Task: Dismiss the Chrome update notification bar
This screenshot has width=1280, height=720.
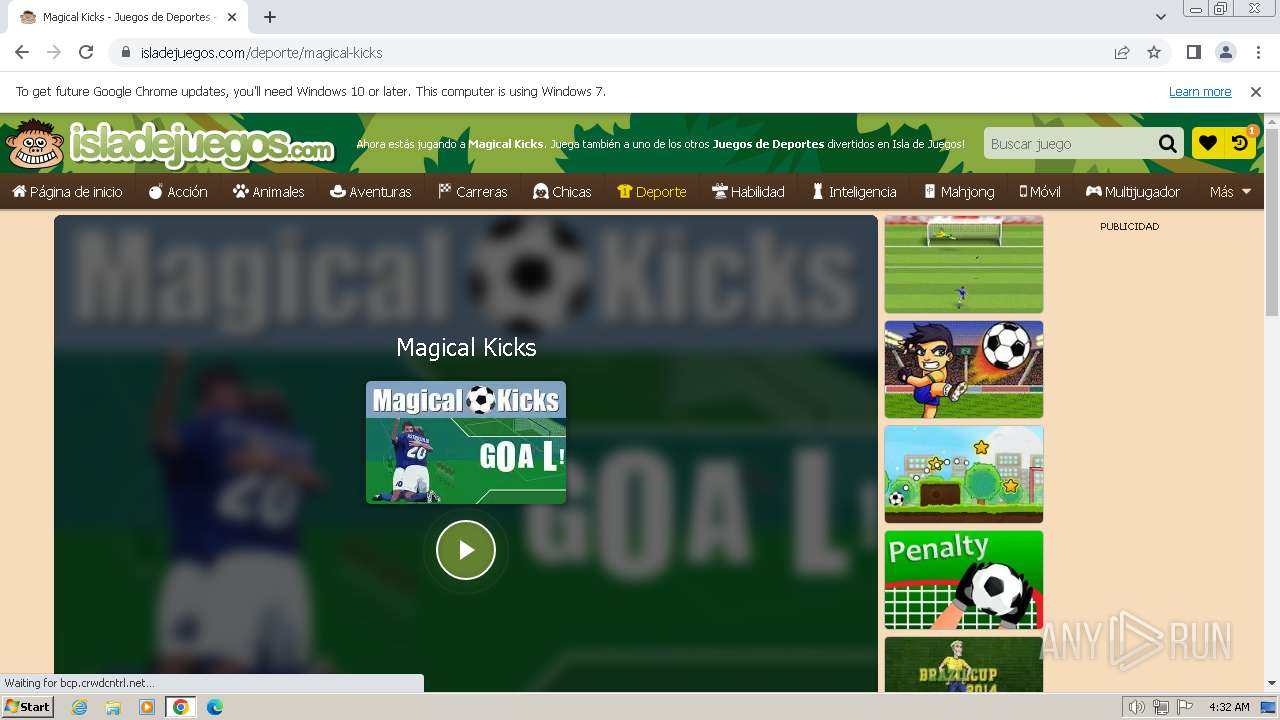Action: point(1256,91)
